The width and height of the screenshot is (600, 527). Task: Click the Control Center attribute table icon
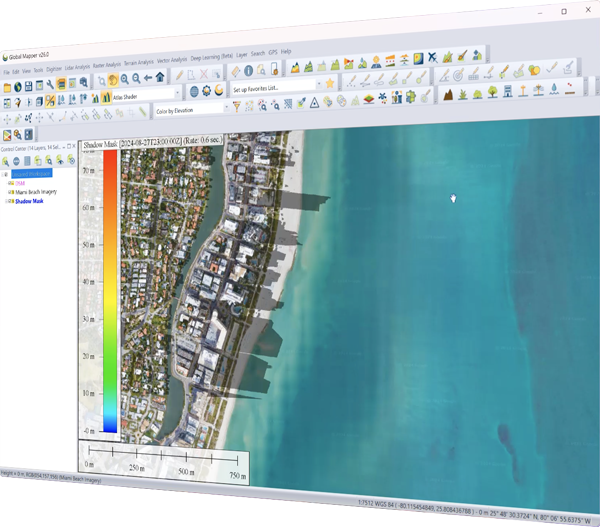click(27, 161)
